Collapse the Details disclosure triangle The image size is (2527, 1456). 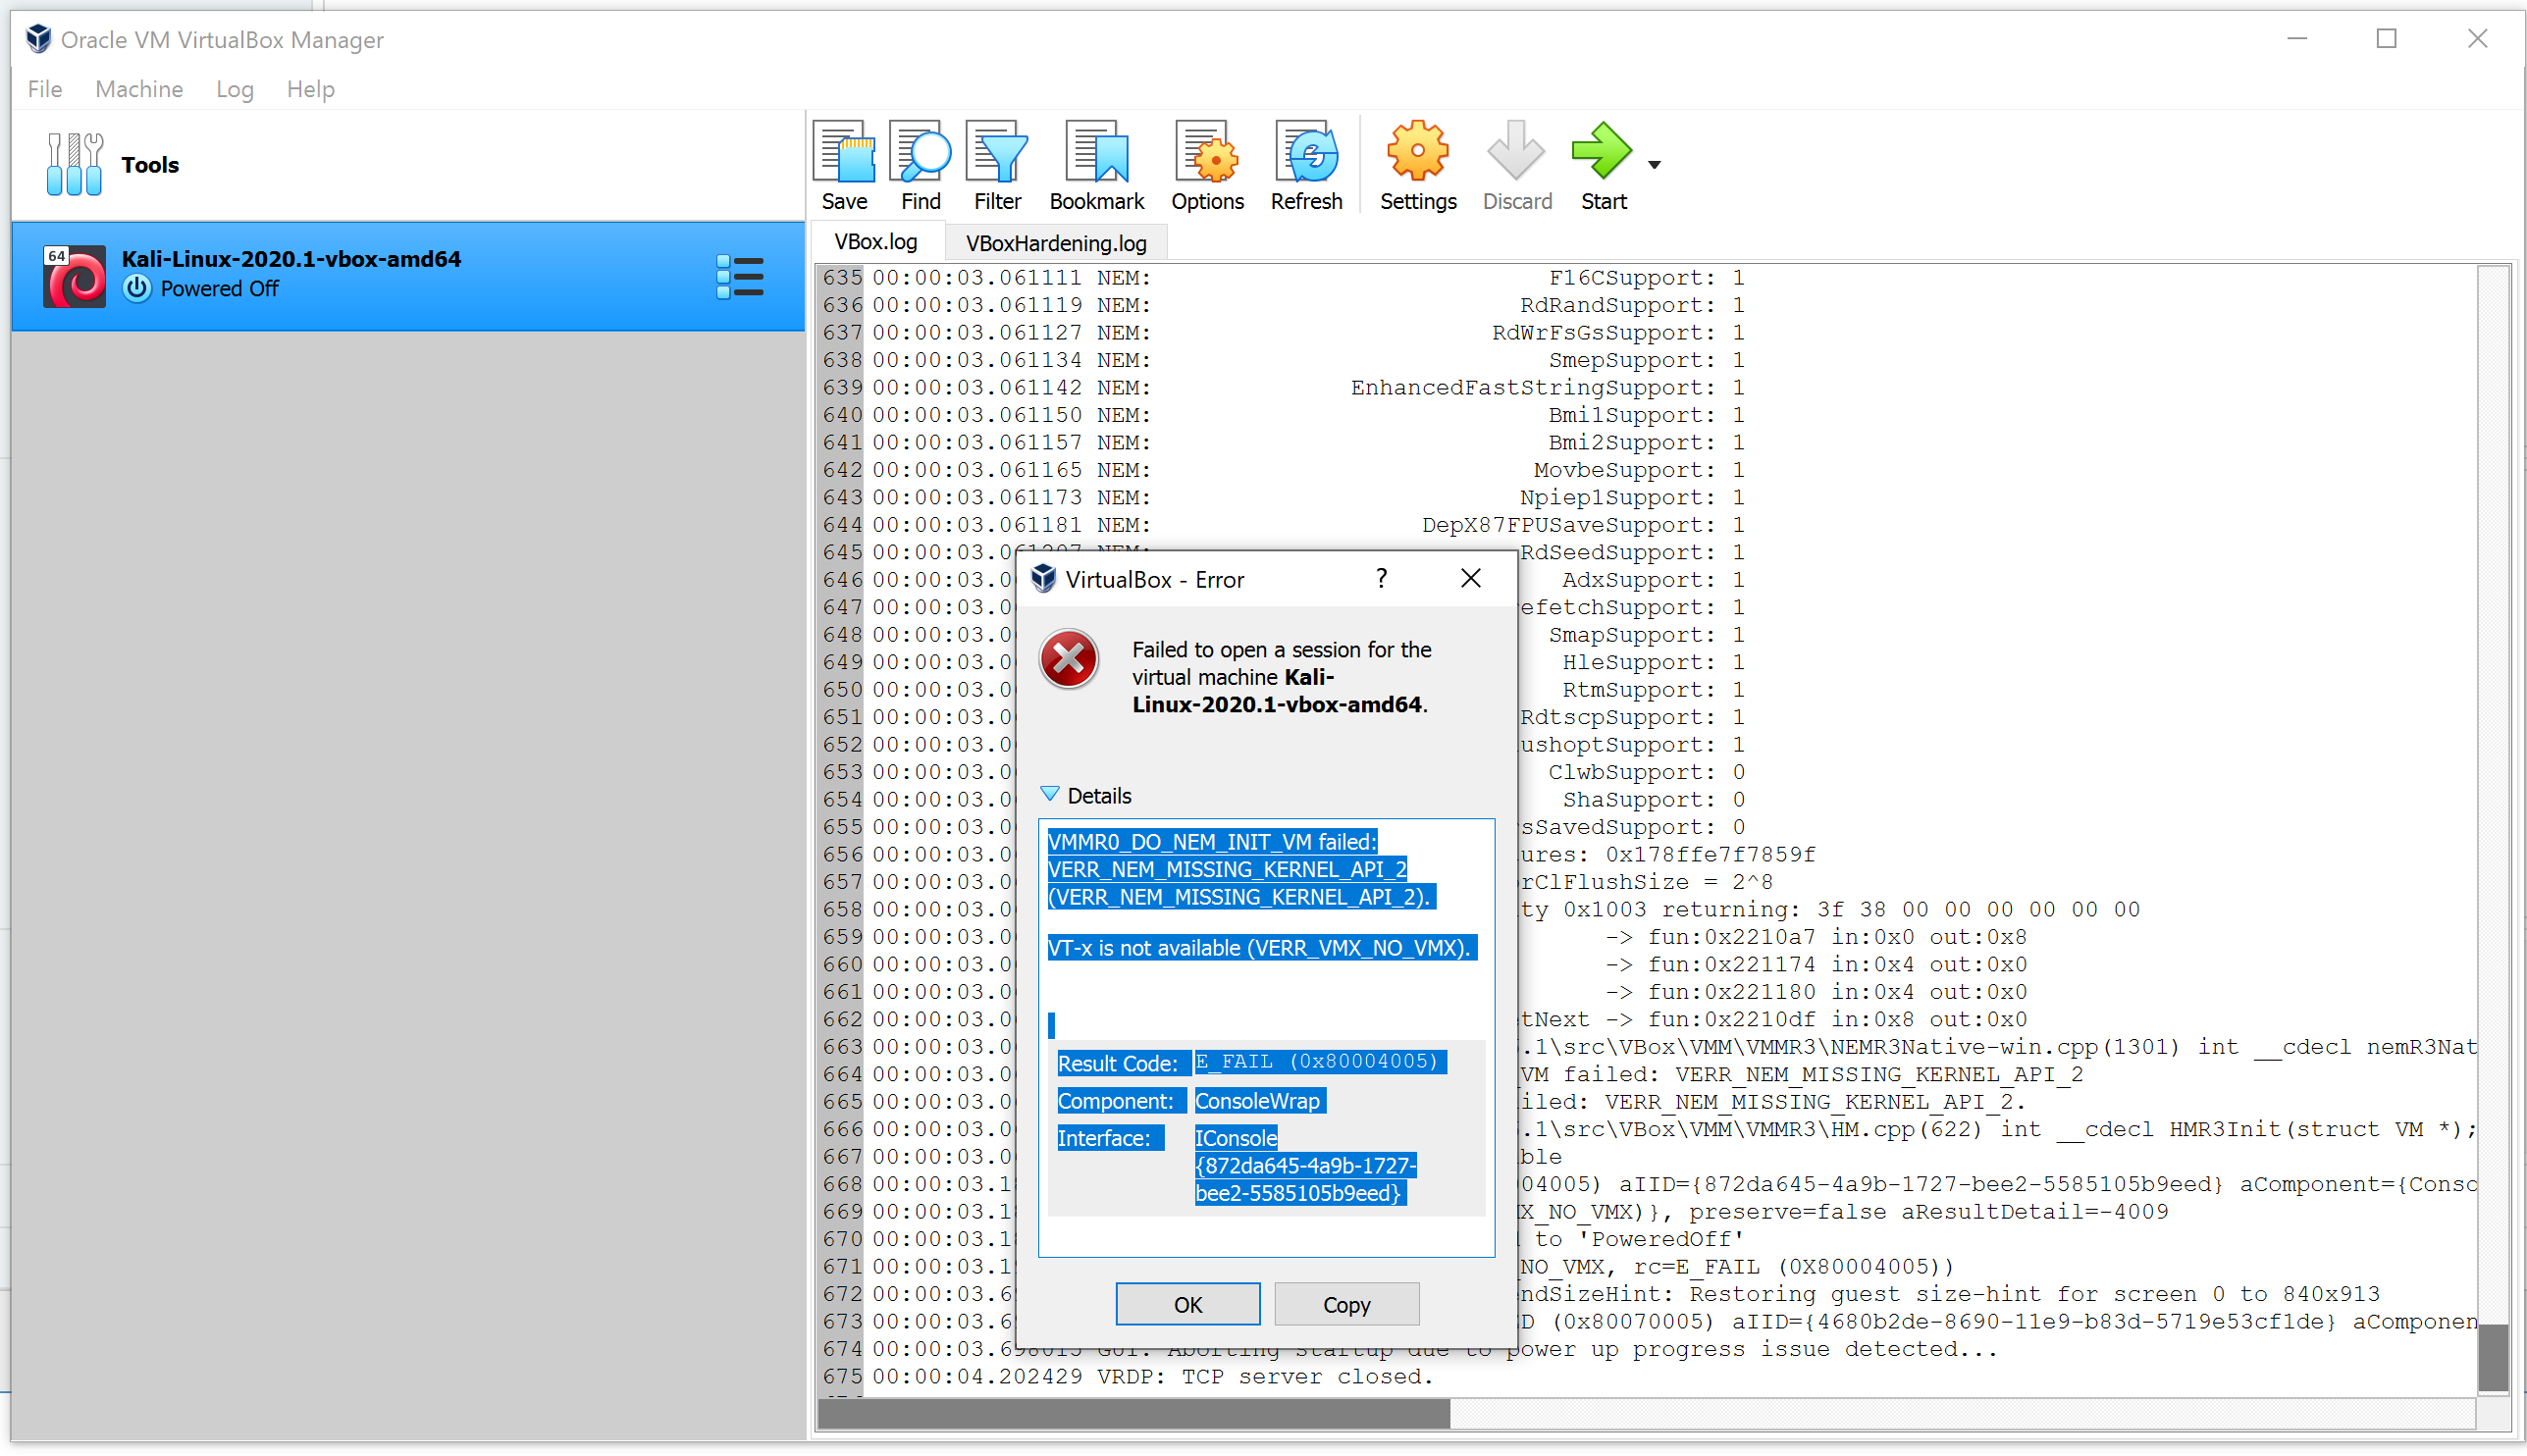click(x=1049, y=795)
